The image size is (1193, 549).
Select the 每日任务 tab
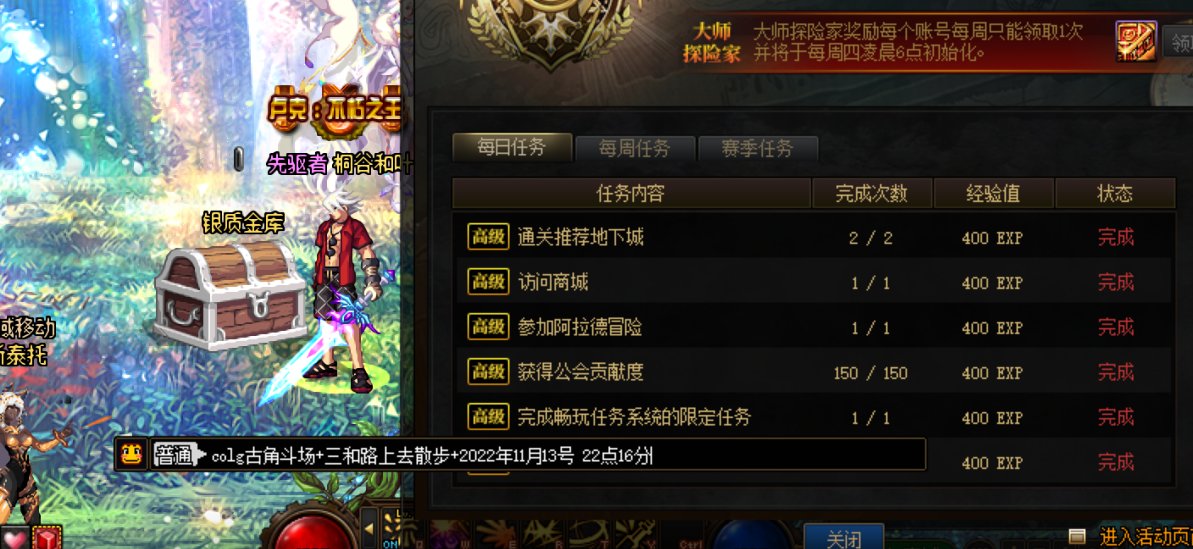pos(512,147)
